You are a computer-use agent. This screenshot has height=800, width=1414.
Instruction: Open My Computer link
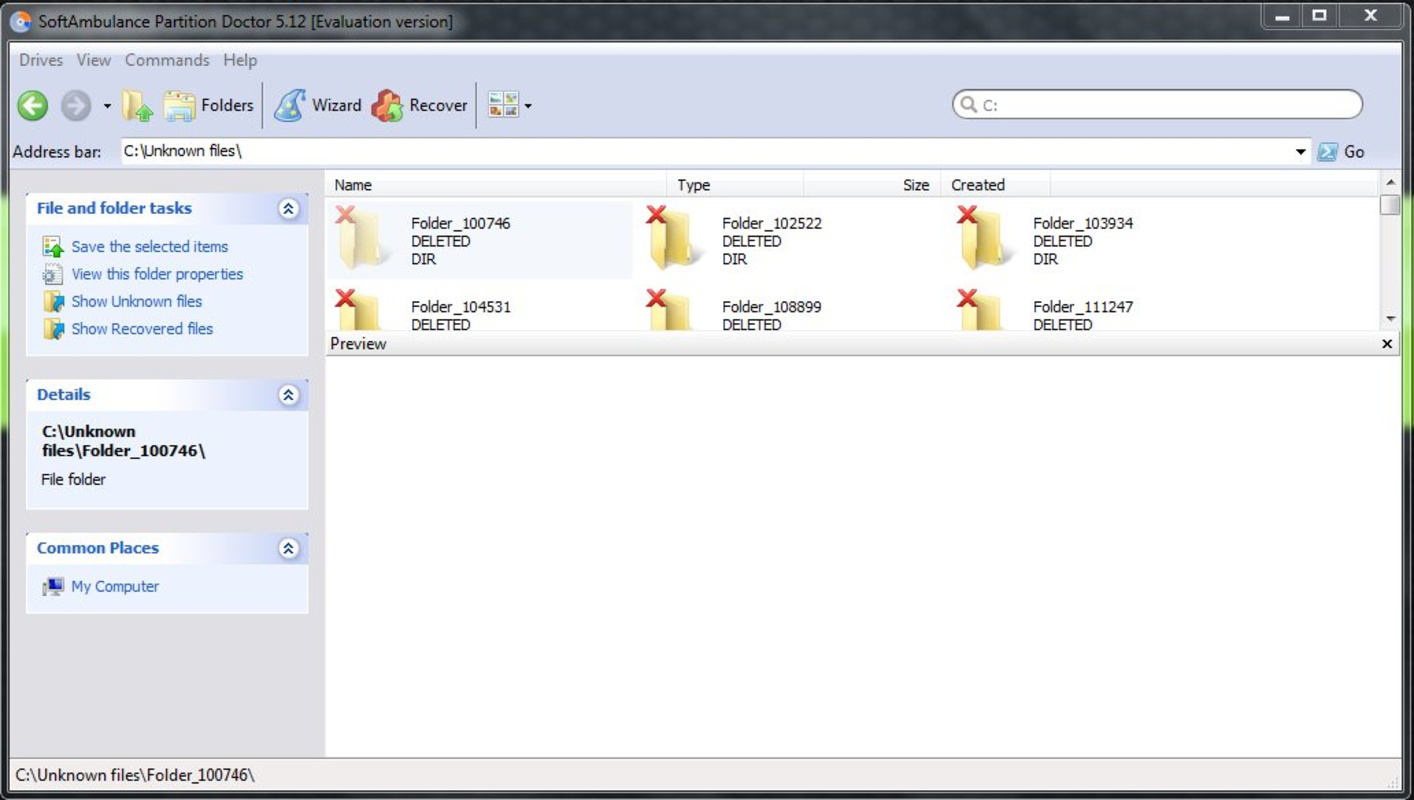pyautogui.click(x=115, y=586)
